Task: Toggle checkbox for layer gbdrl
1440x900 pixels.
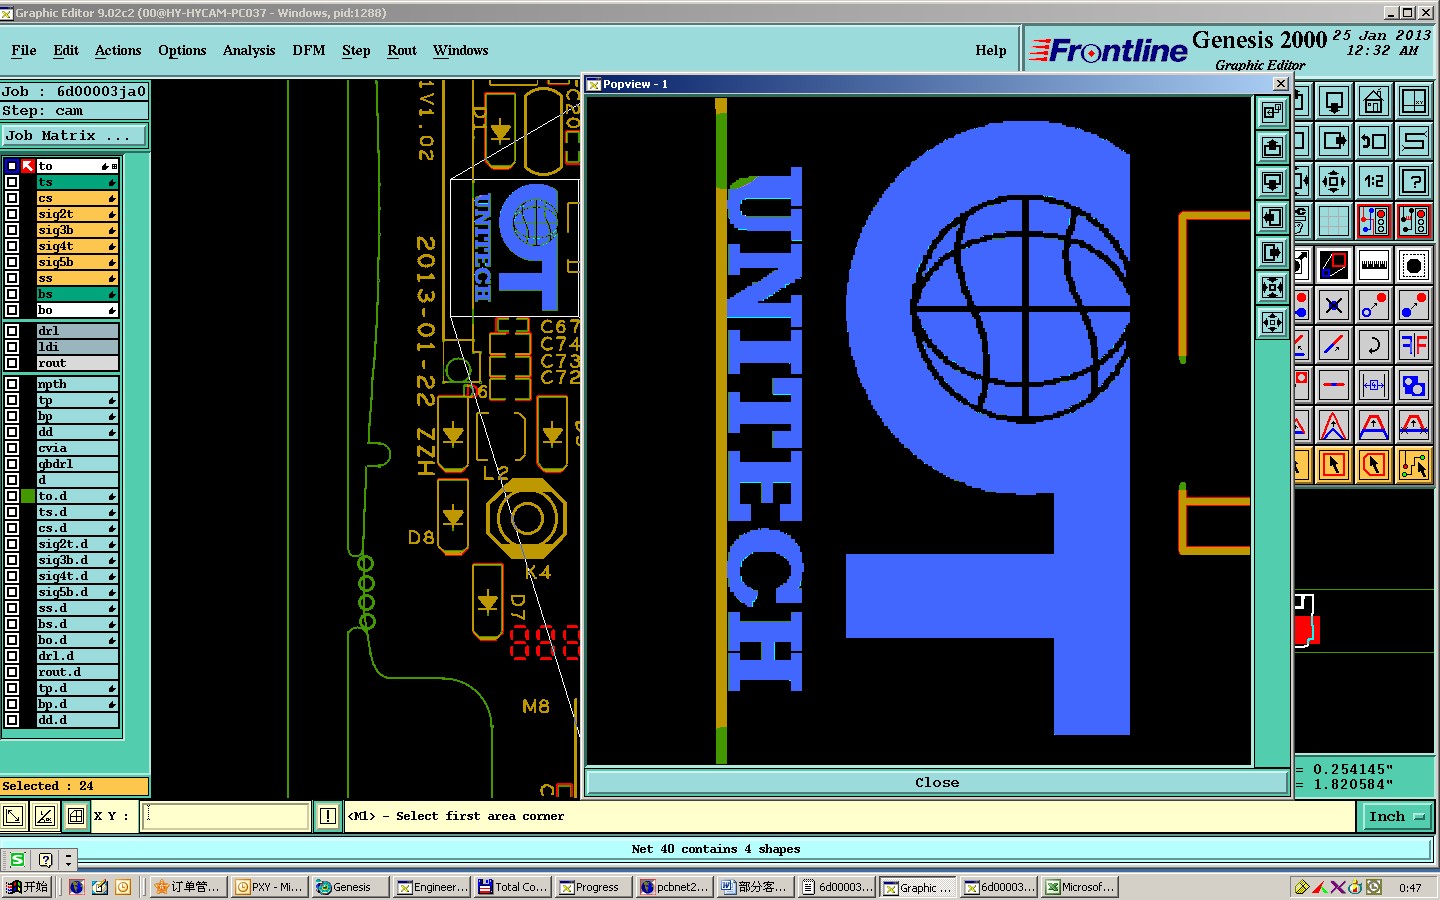Action: (x=12, y=464)
